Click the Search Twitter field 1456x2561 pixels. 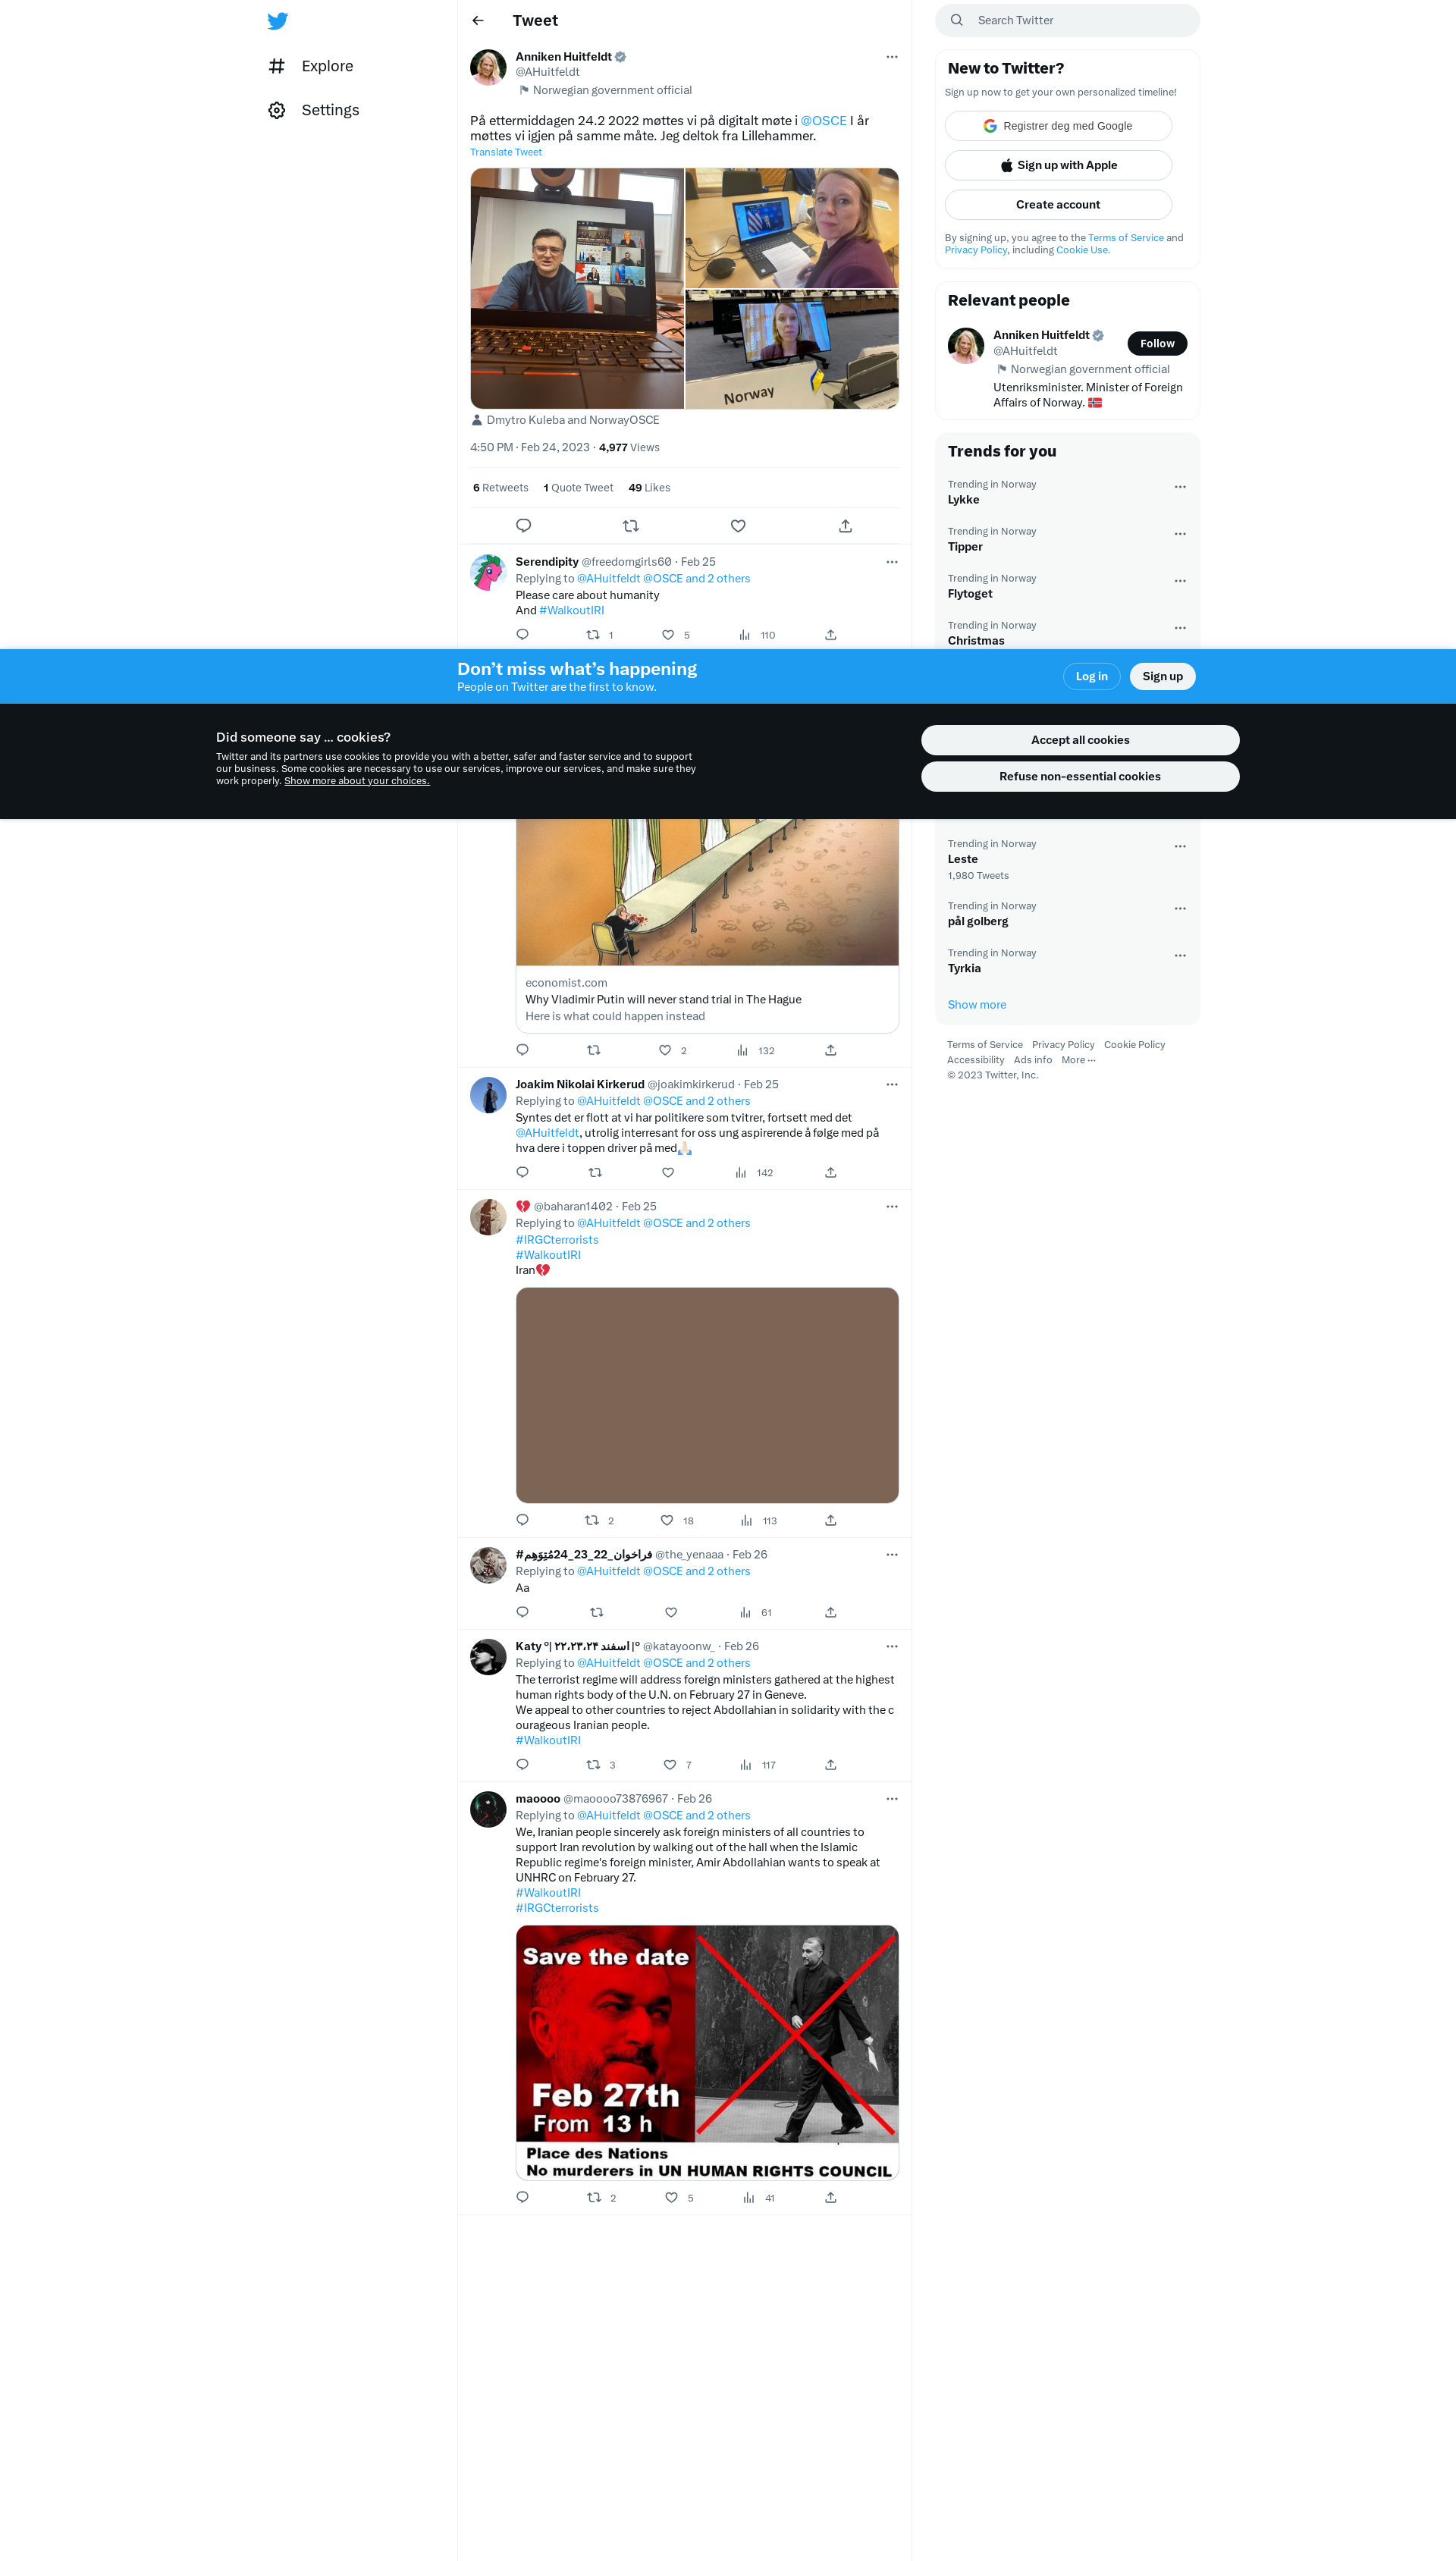pos(1067,20)
